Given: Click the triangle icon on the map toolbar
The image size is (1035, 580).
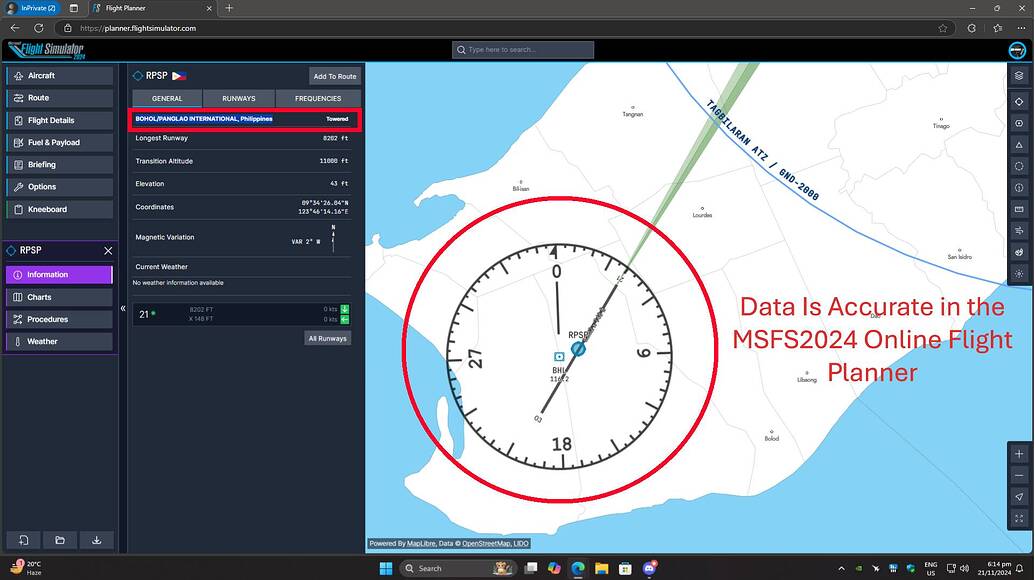Looking at the screenshot, I should 1019,145.
